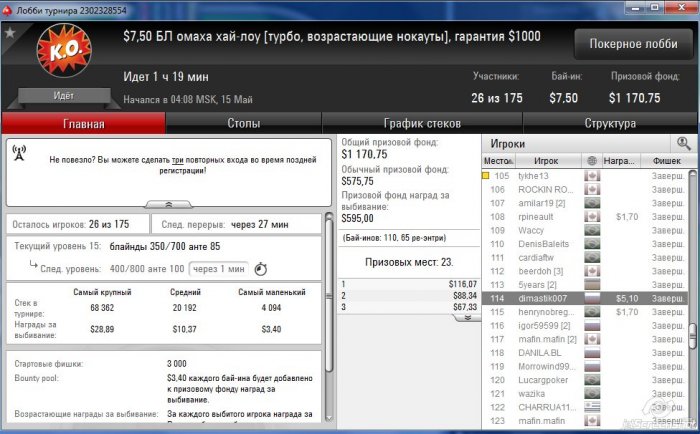Screen dimensions: 700x434
Task: Sort players by Награда column
Action: pyautogui.click(x=620, y=161)
